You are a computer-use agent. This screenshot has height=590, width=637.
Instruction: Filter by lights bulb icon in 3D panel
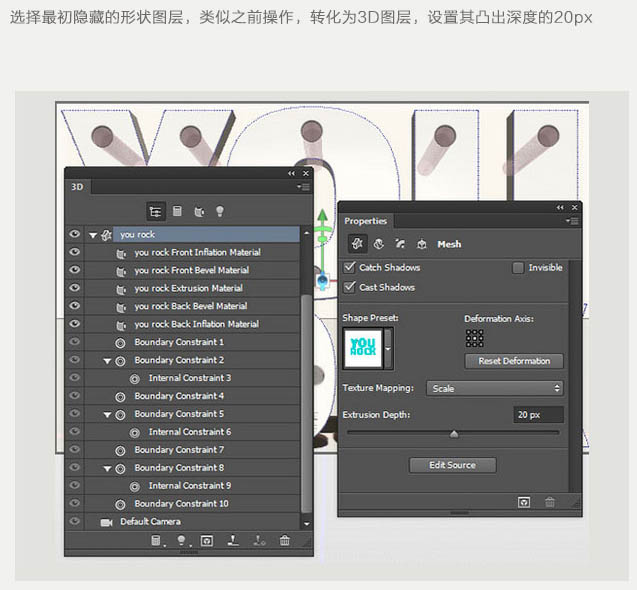pos(220,211)
